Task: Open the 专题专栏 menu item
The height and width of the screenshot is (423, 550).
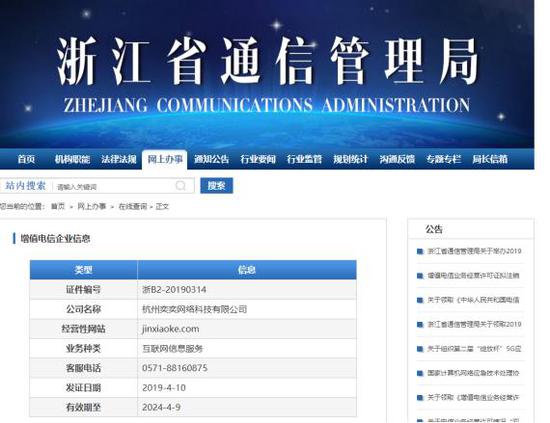Action: point(443,159)
